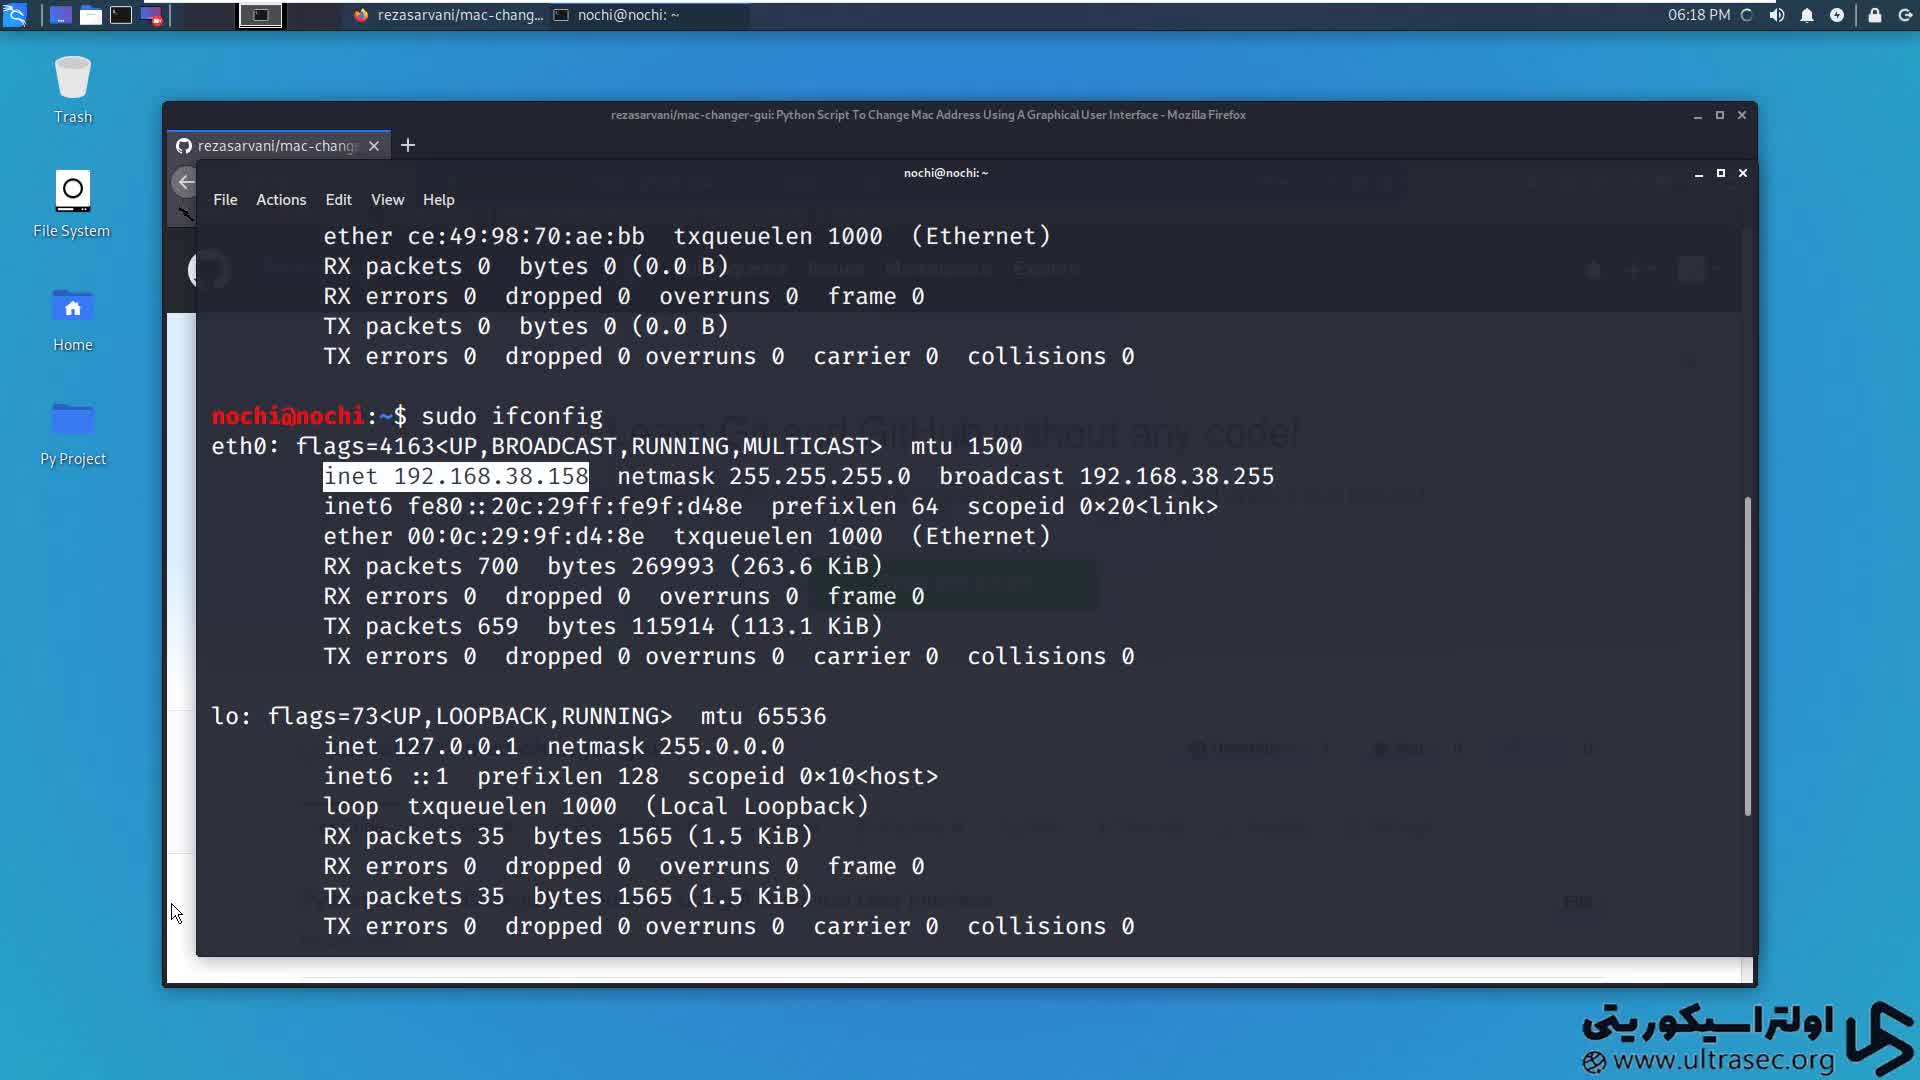Open the terminal Edit menu

[x=338, y=200]
